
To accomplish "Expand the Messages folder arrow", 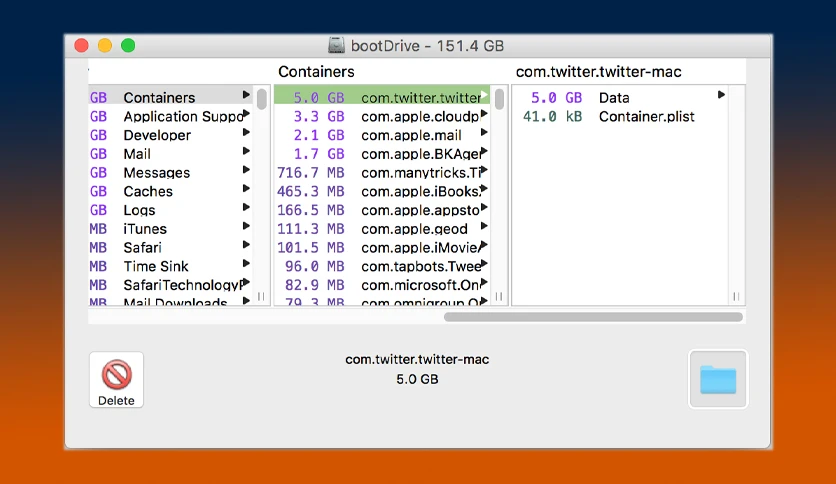I will click(x=246, y=170).
